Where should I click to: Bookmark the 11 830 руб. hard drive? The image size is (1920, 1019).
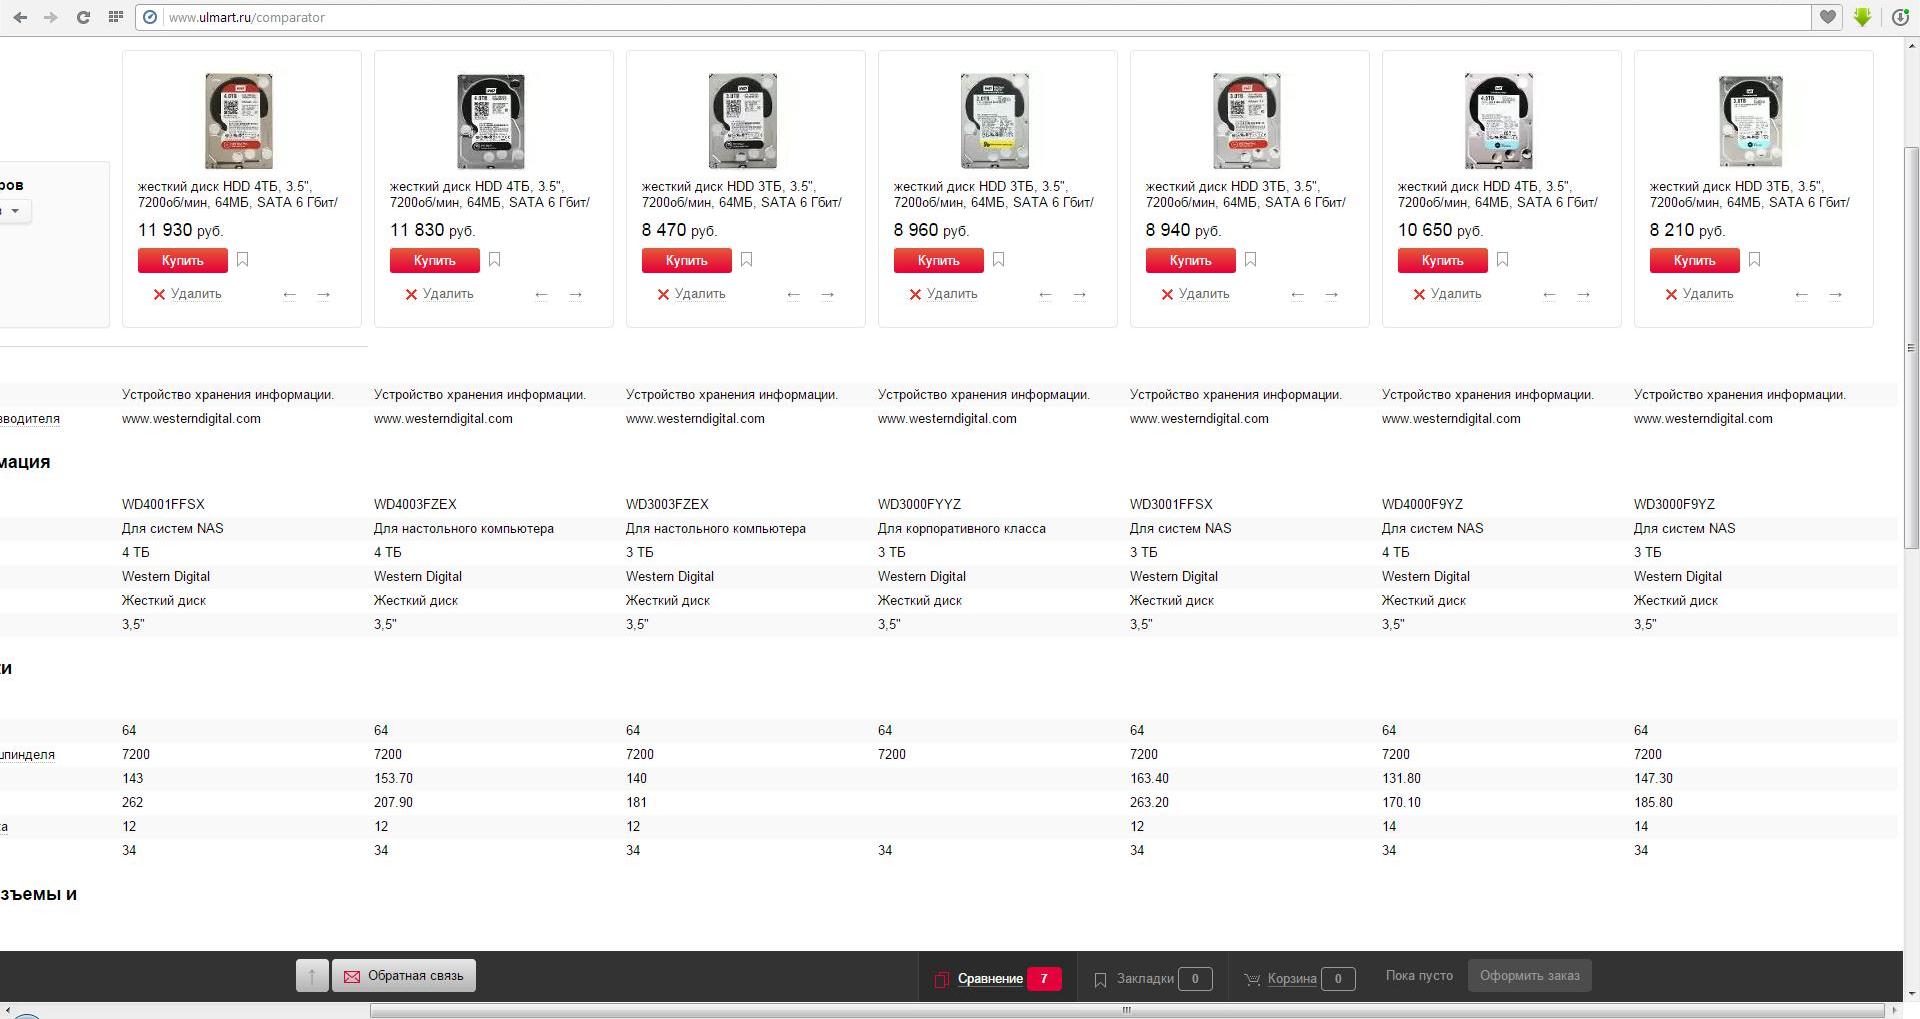pyautogui.click(x=495, y=260)
